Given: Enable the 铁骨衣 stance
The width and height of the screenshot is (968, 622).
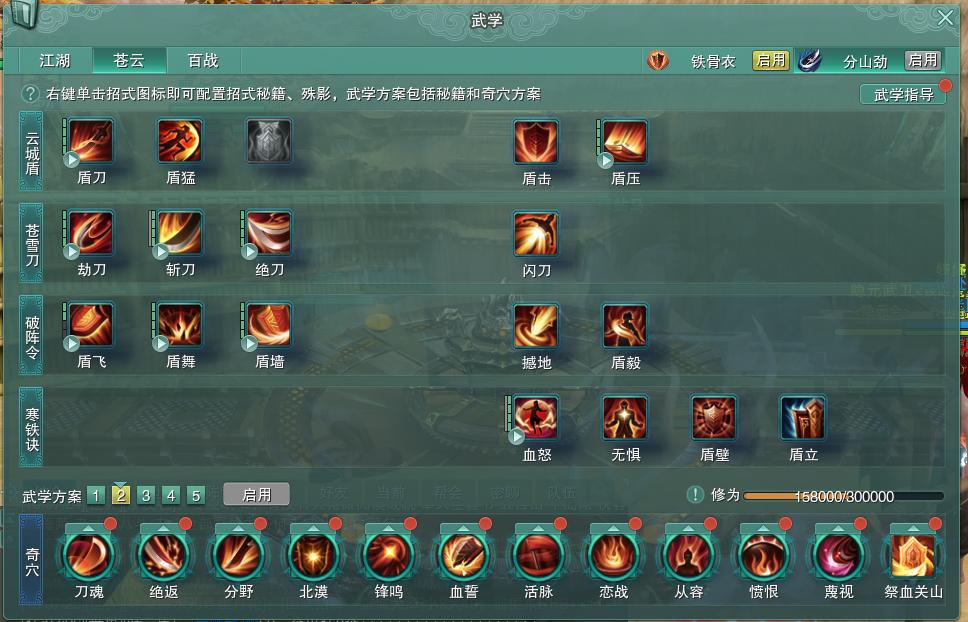Looking at the screenshot, I should tap(770, 60).
